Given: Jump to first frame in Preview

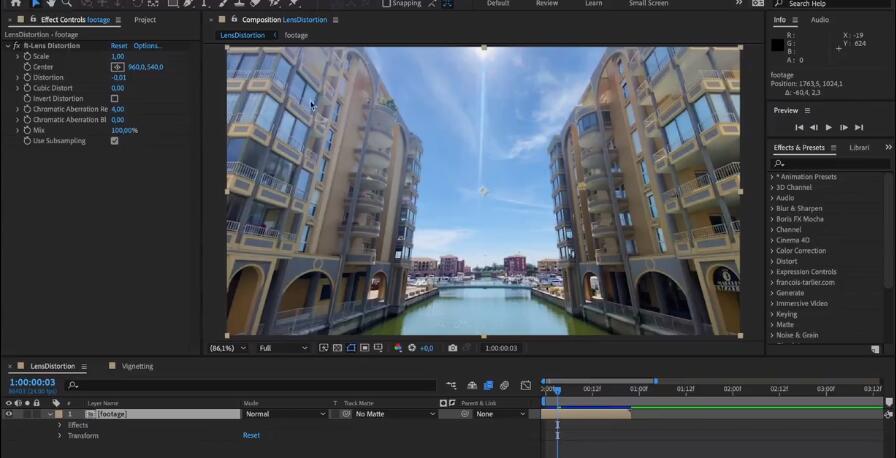Looking at the screenshot, I should tap(799, 127).
